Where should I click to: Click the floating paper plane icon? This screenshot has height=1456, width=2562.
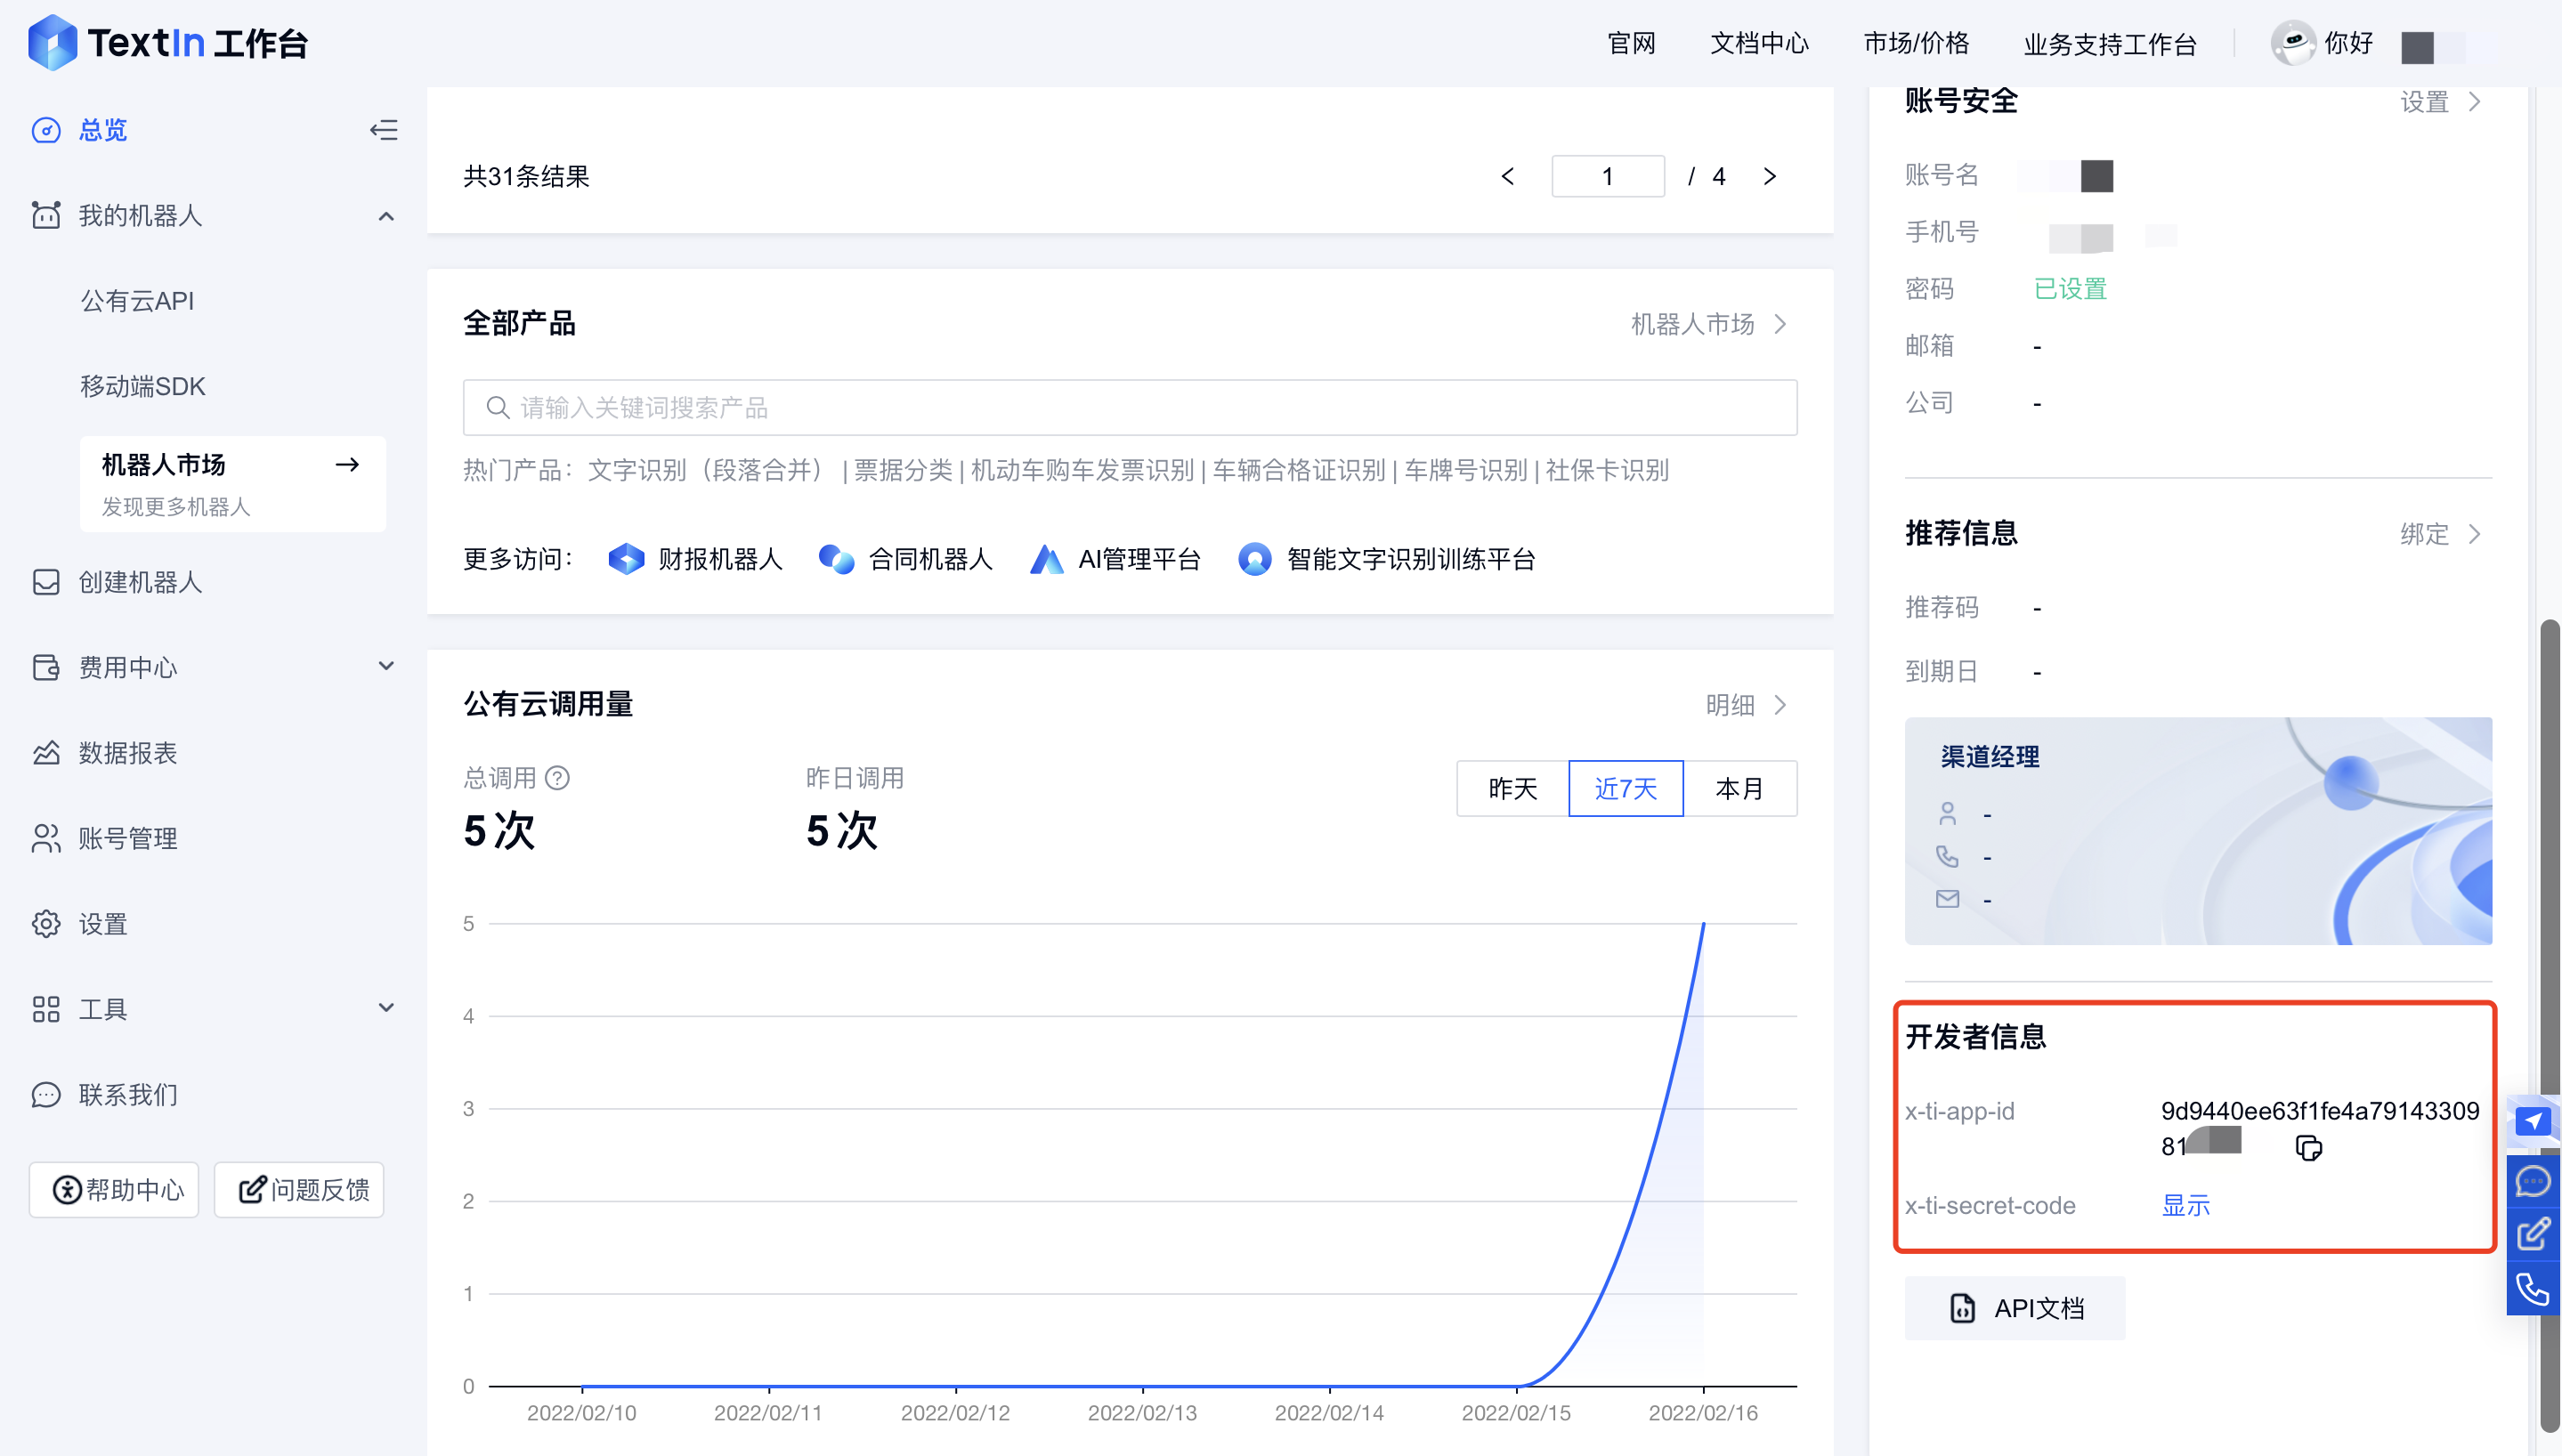[x=2533, y=1121]
